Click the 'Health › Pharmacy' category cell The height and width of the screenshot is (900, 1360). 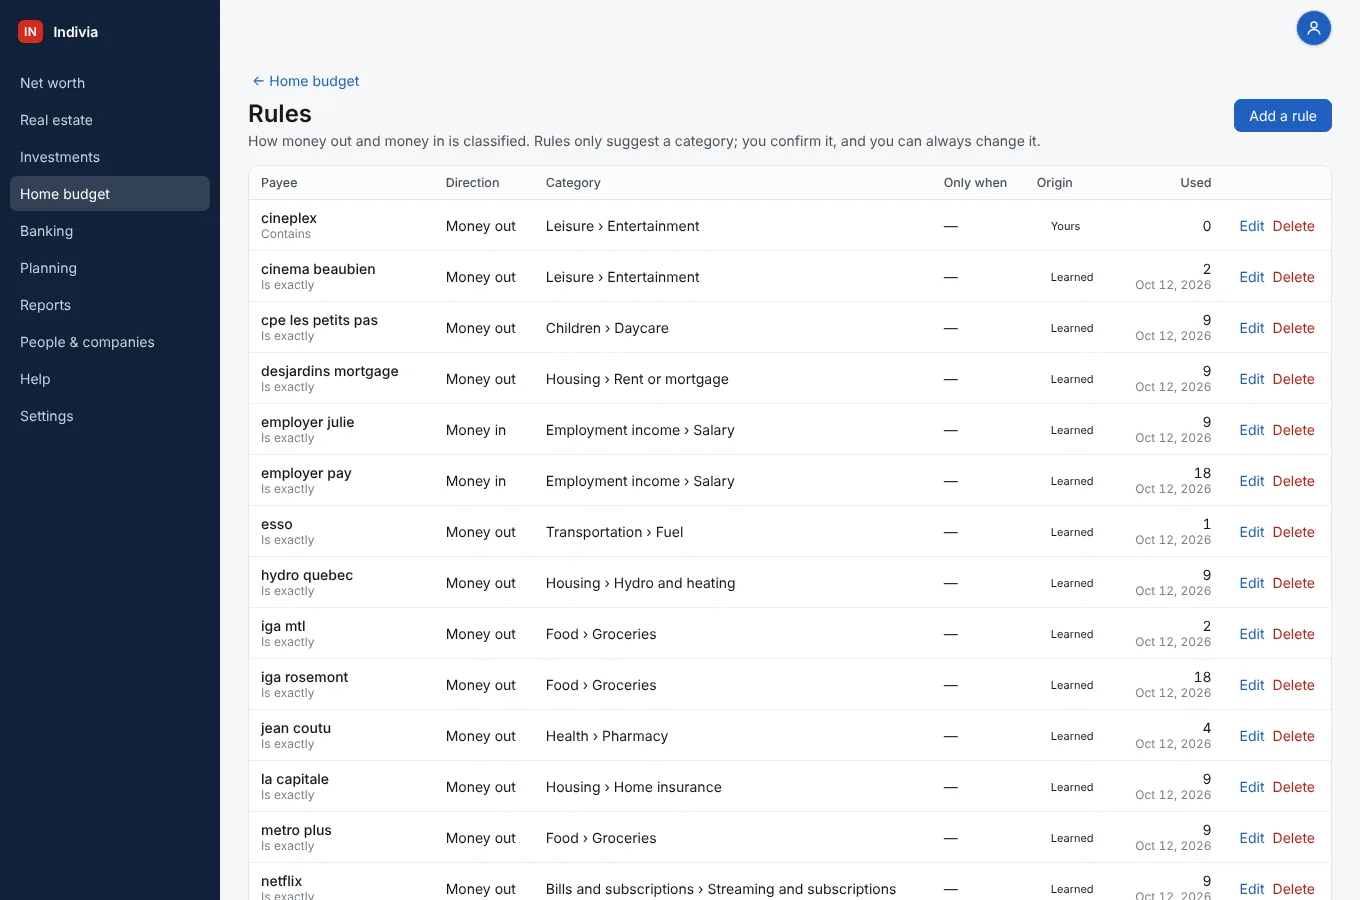(x=607, y=736)
